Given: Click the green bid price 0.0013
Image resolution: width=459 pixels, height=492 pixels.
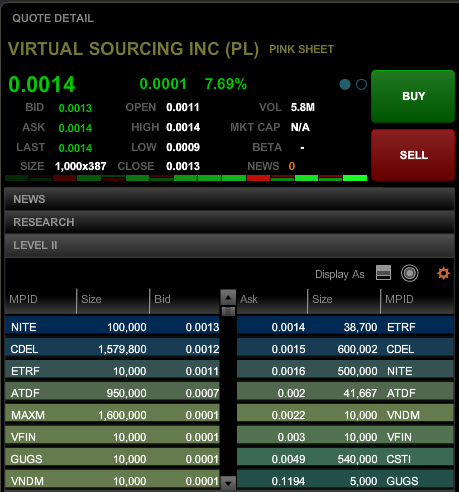Looking at the screenshot, I should pyautogui.click(x=75, y=108).
